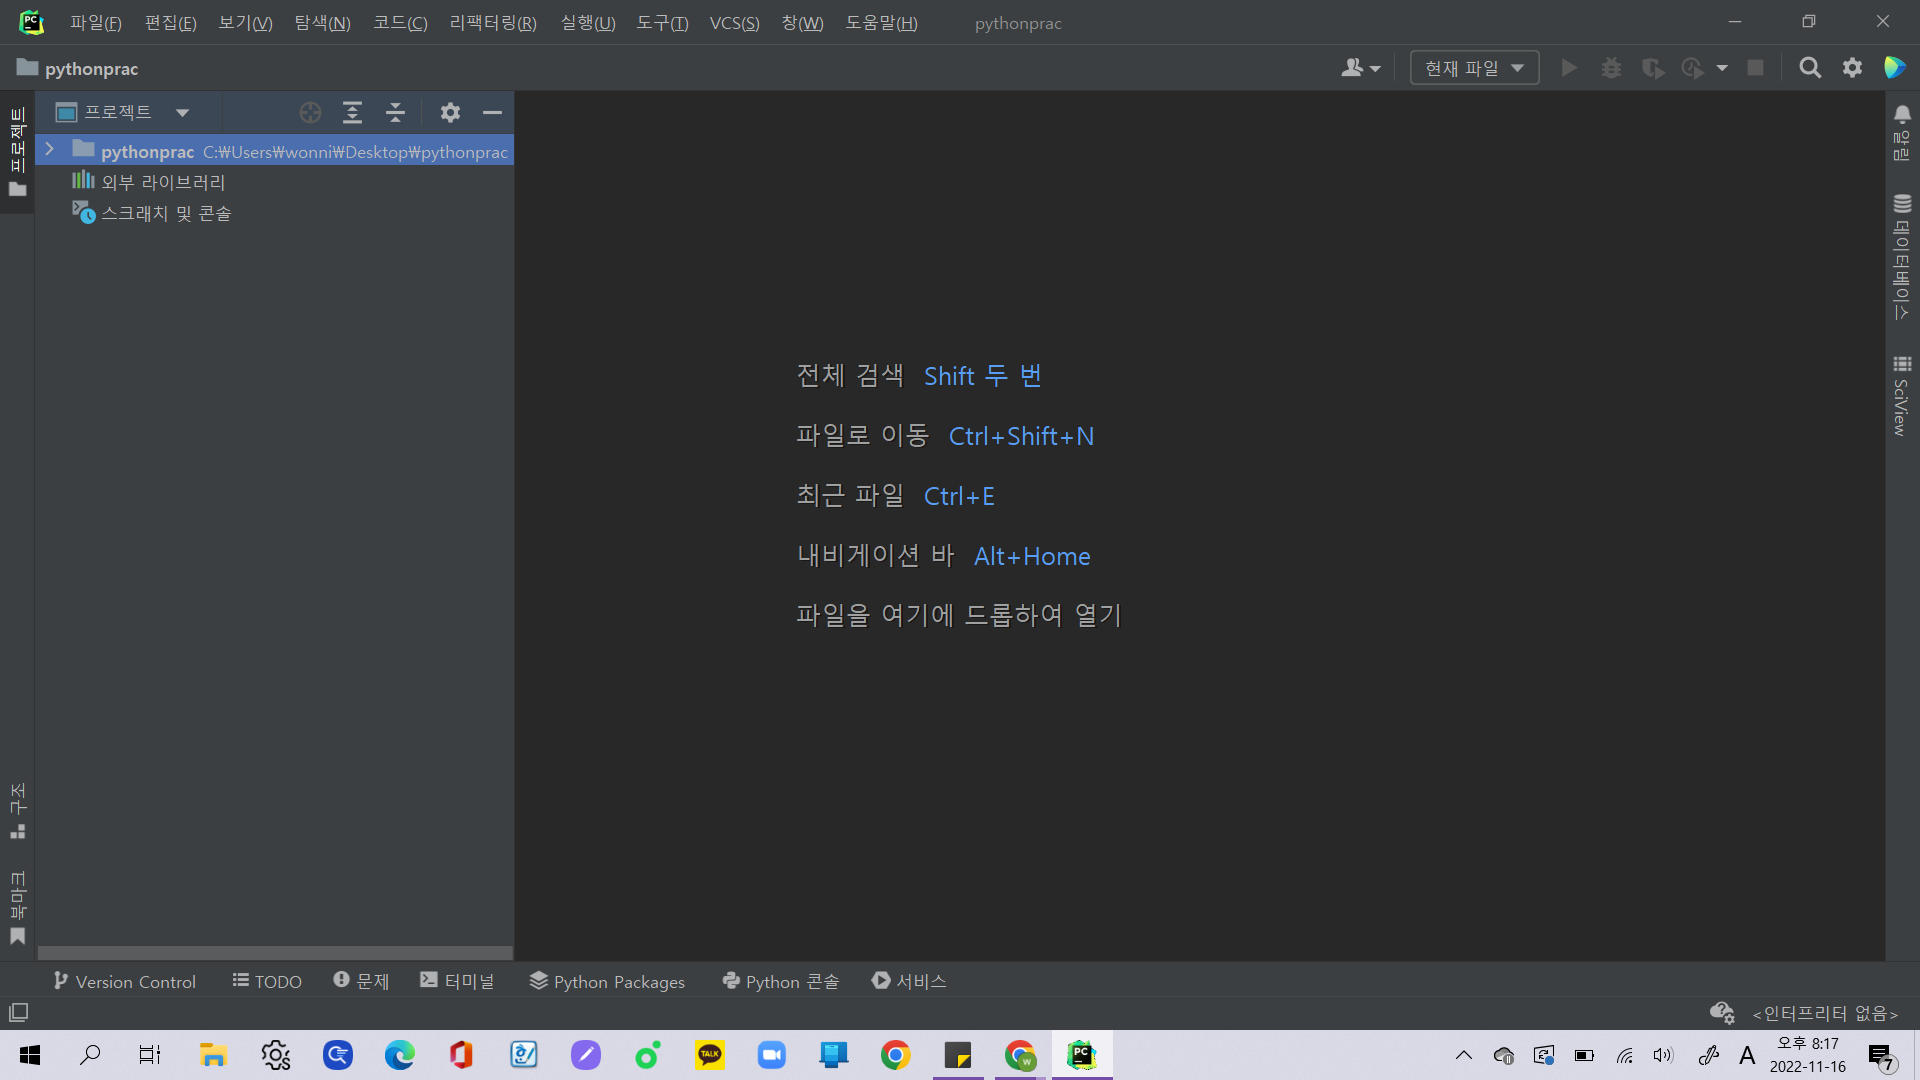Run the current file
This screenshot has height=1080, width=1920.
1569,68
